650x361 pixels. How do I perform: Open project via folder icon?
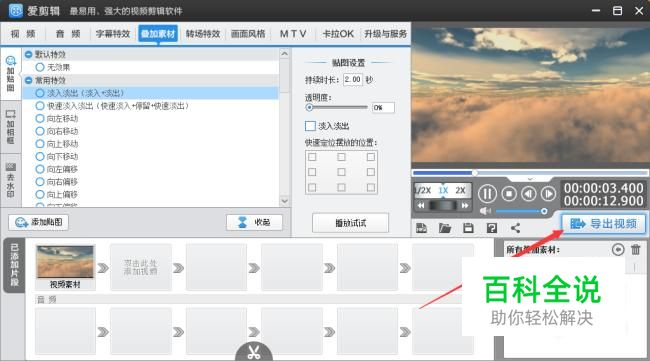point(445,228)
